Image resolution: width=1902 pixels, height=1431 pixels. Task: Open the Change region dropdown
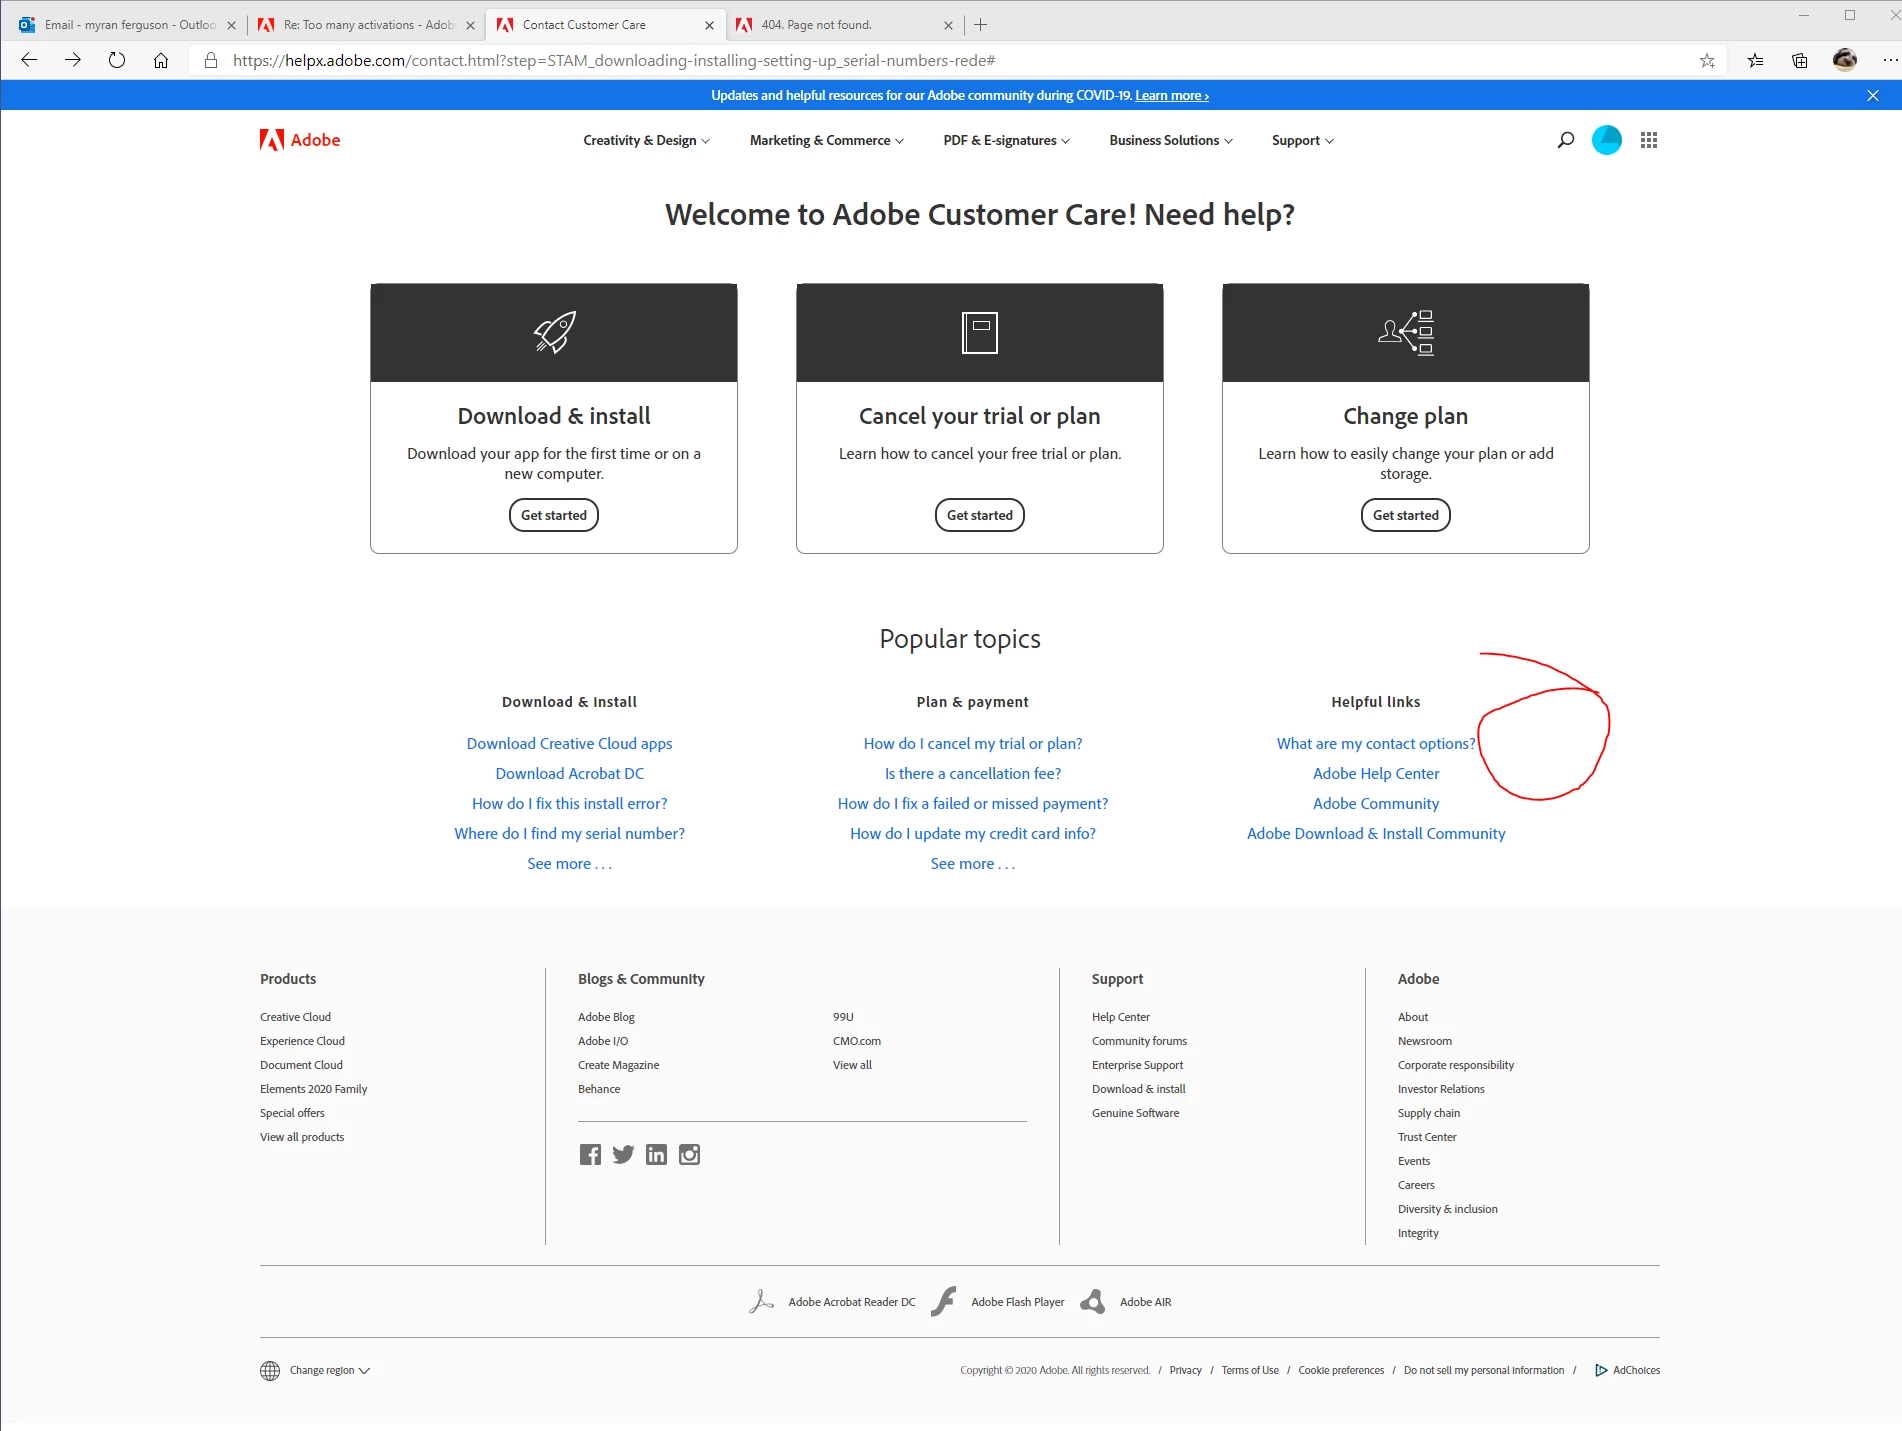coord(330,1370)
